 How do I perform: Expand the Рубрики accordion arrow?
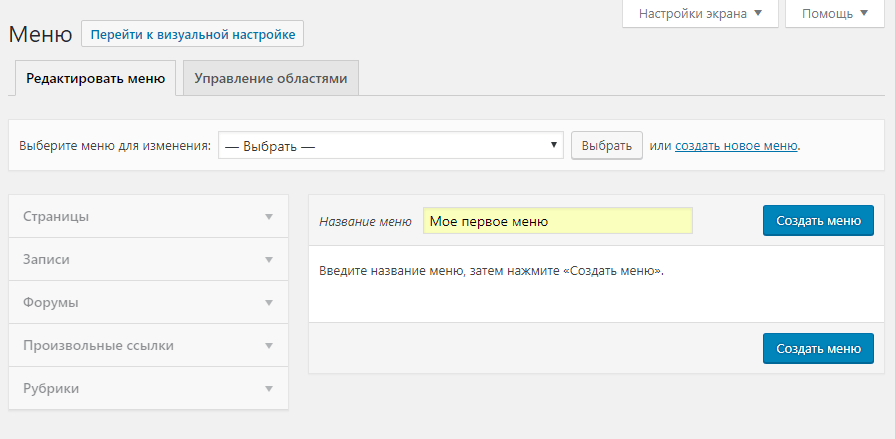point(268,389)
